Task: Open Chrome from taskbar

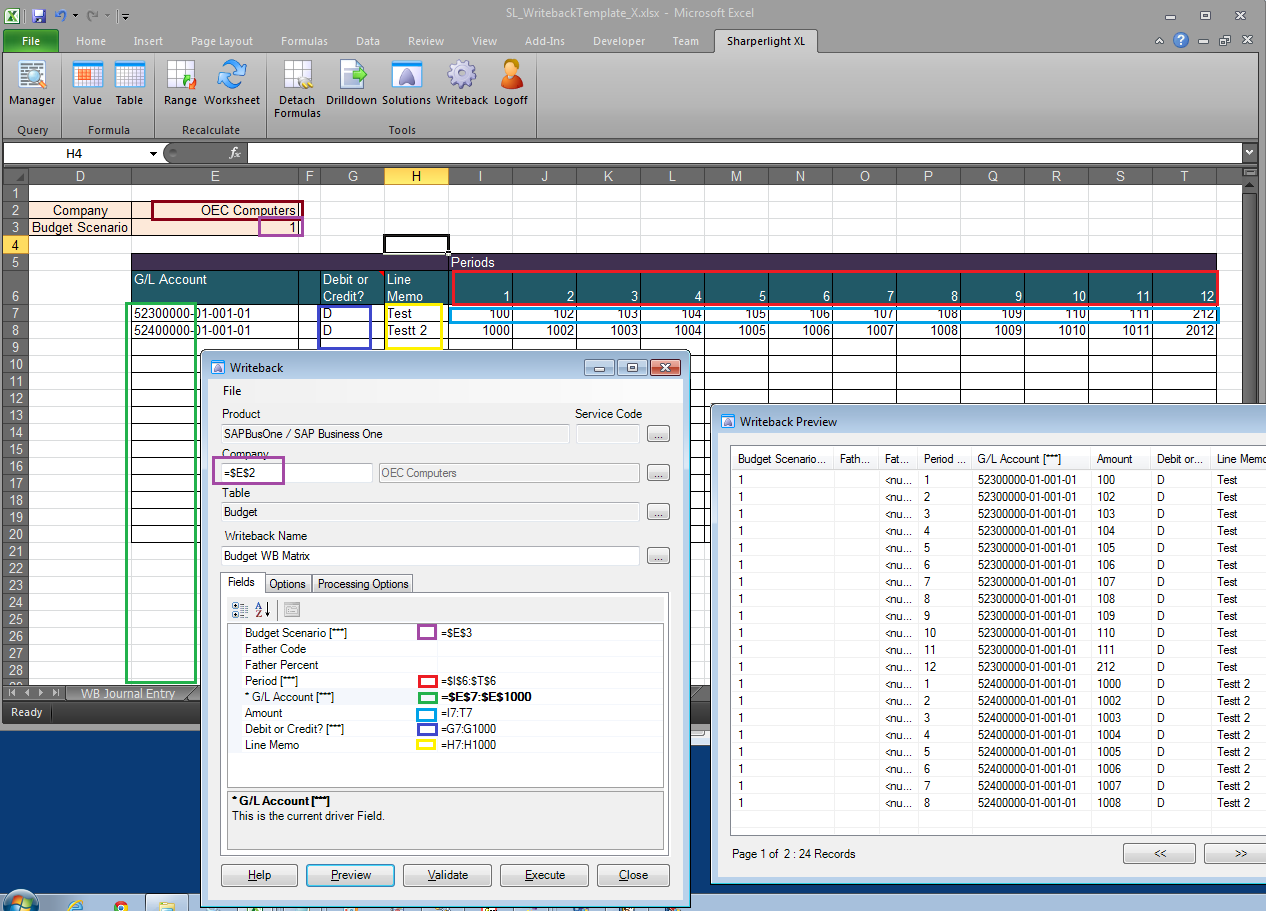Action: coord(121,906)
